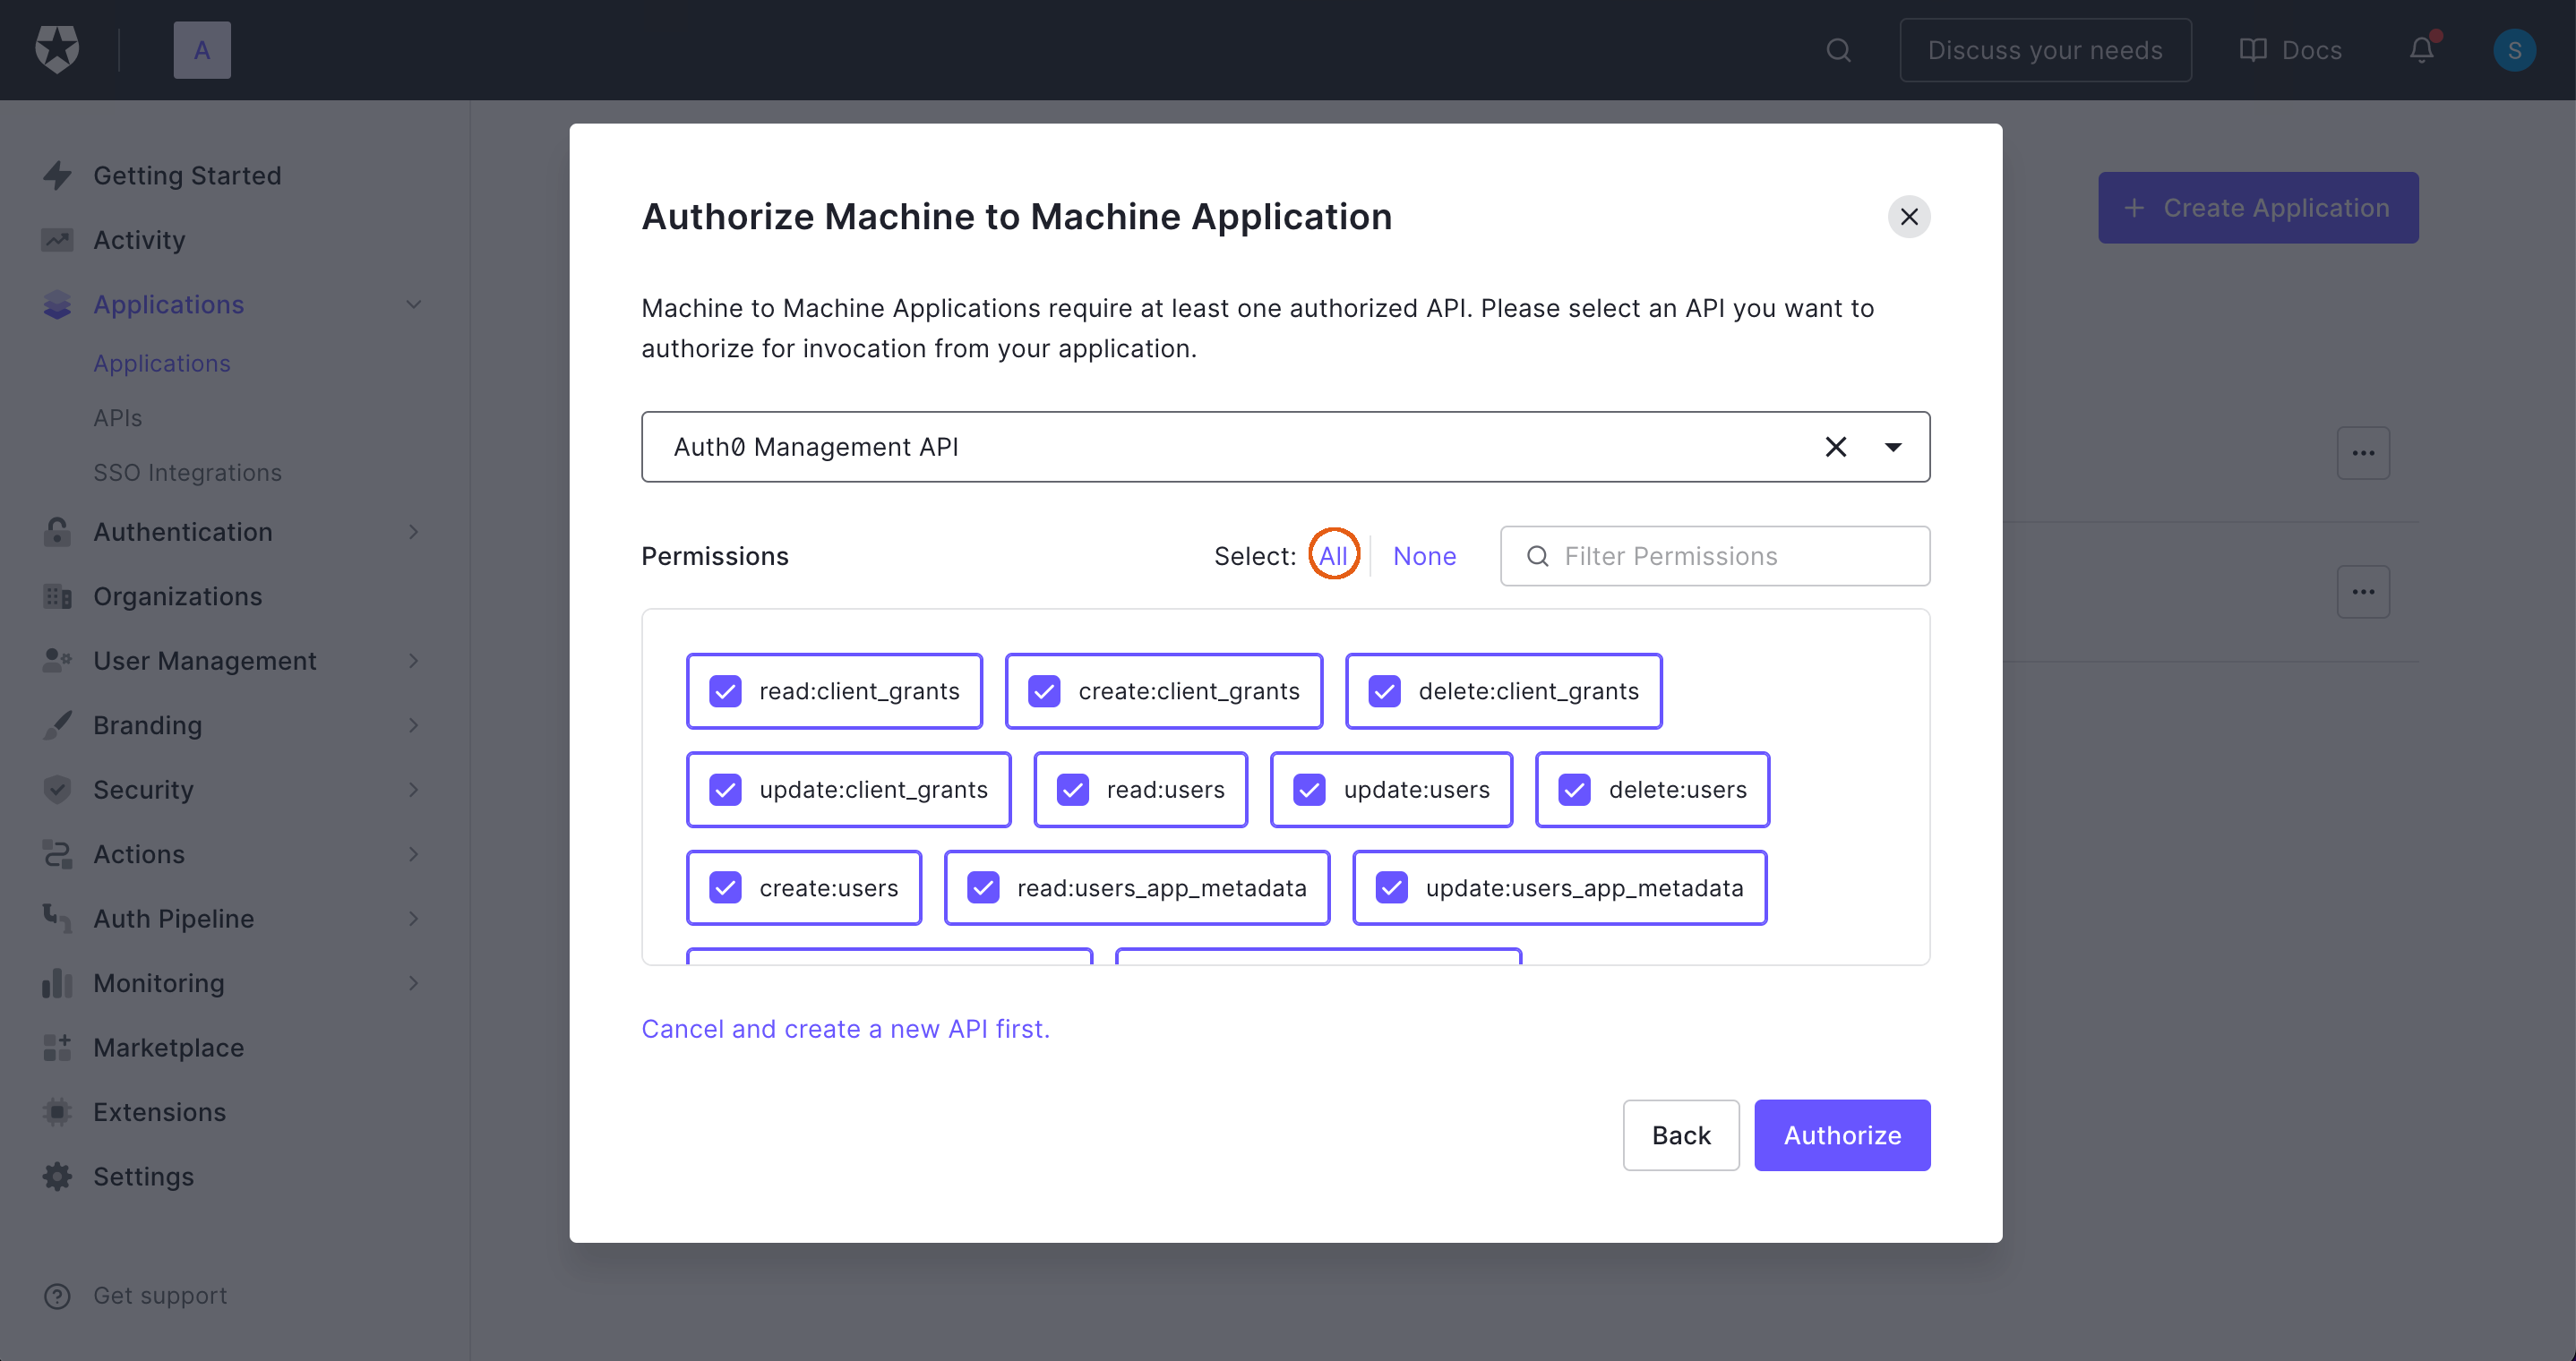Expand the Authentication sidebar chevron
The image size is (2576, 1361).
(413, 532)
